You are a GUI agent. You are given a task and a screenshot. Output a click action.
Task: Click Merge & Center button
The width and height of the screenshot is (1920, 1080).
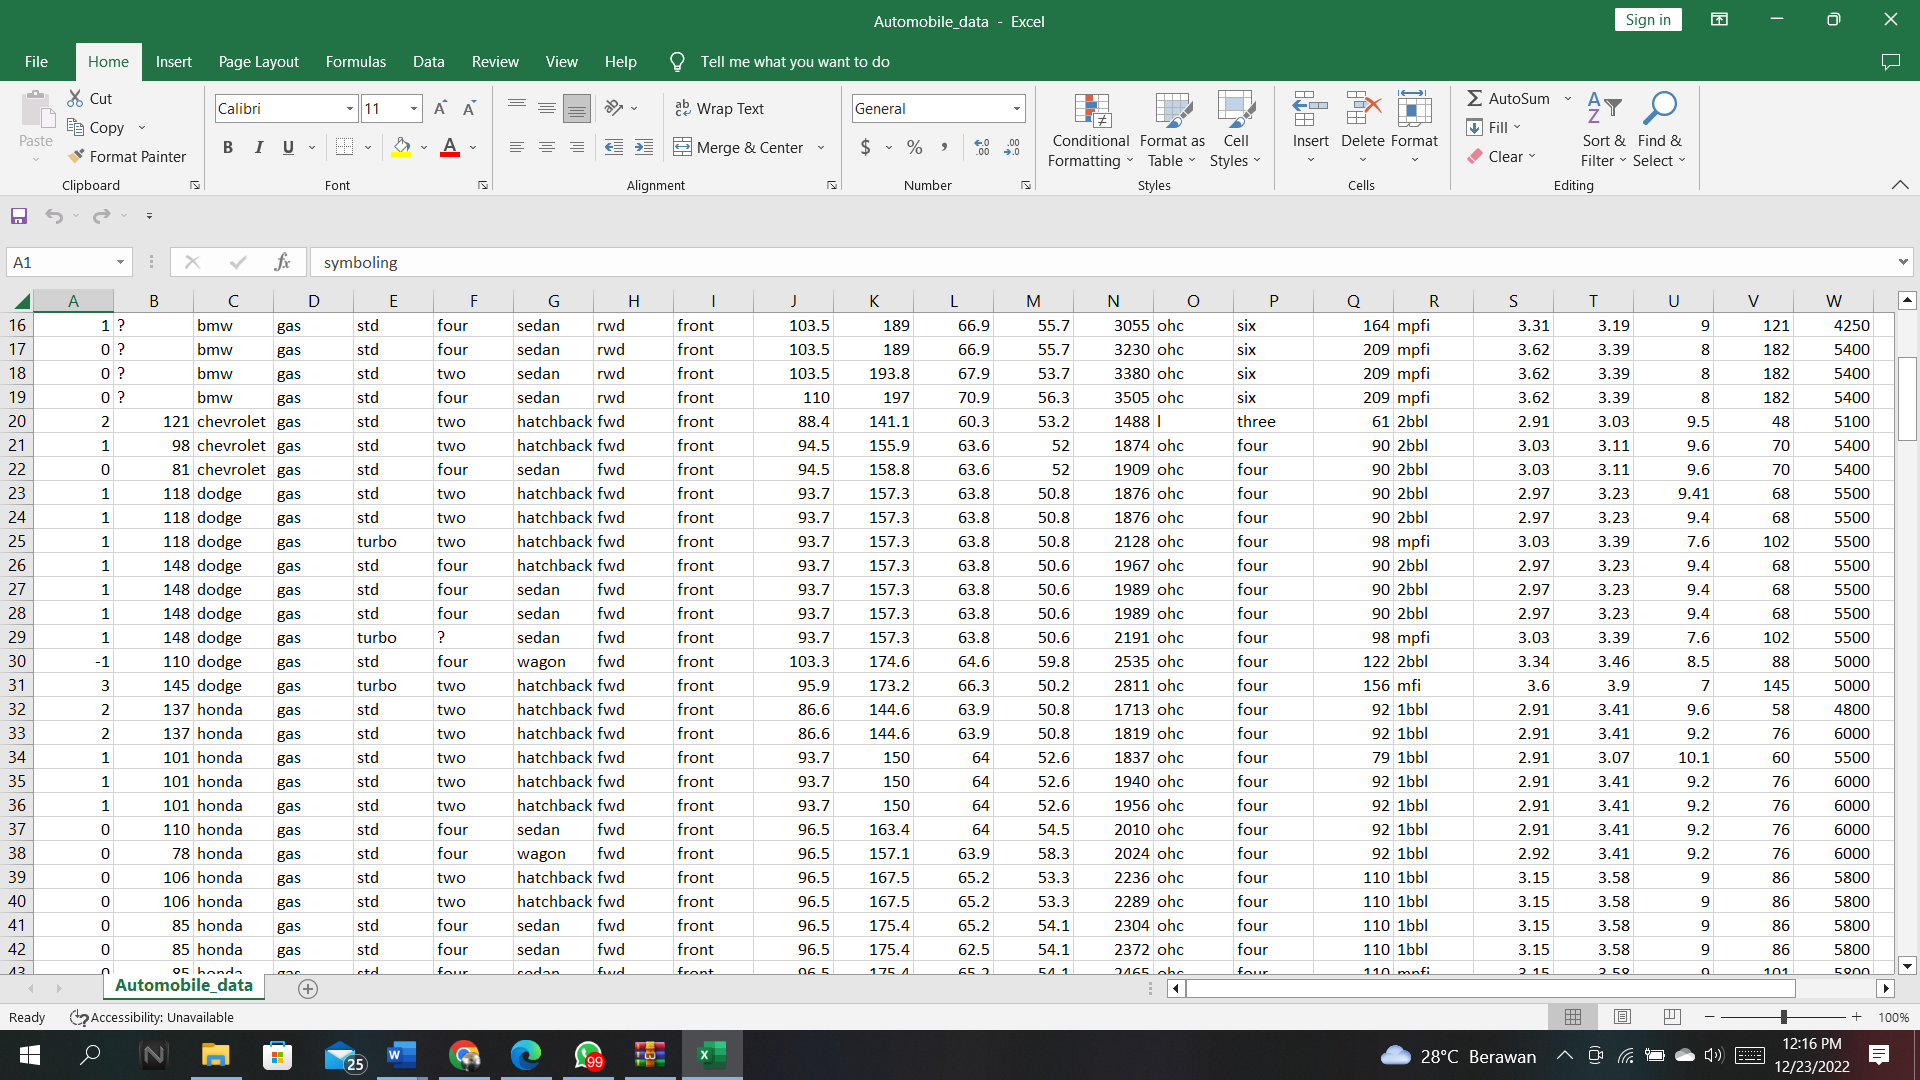pos(739,147)
